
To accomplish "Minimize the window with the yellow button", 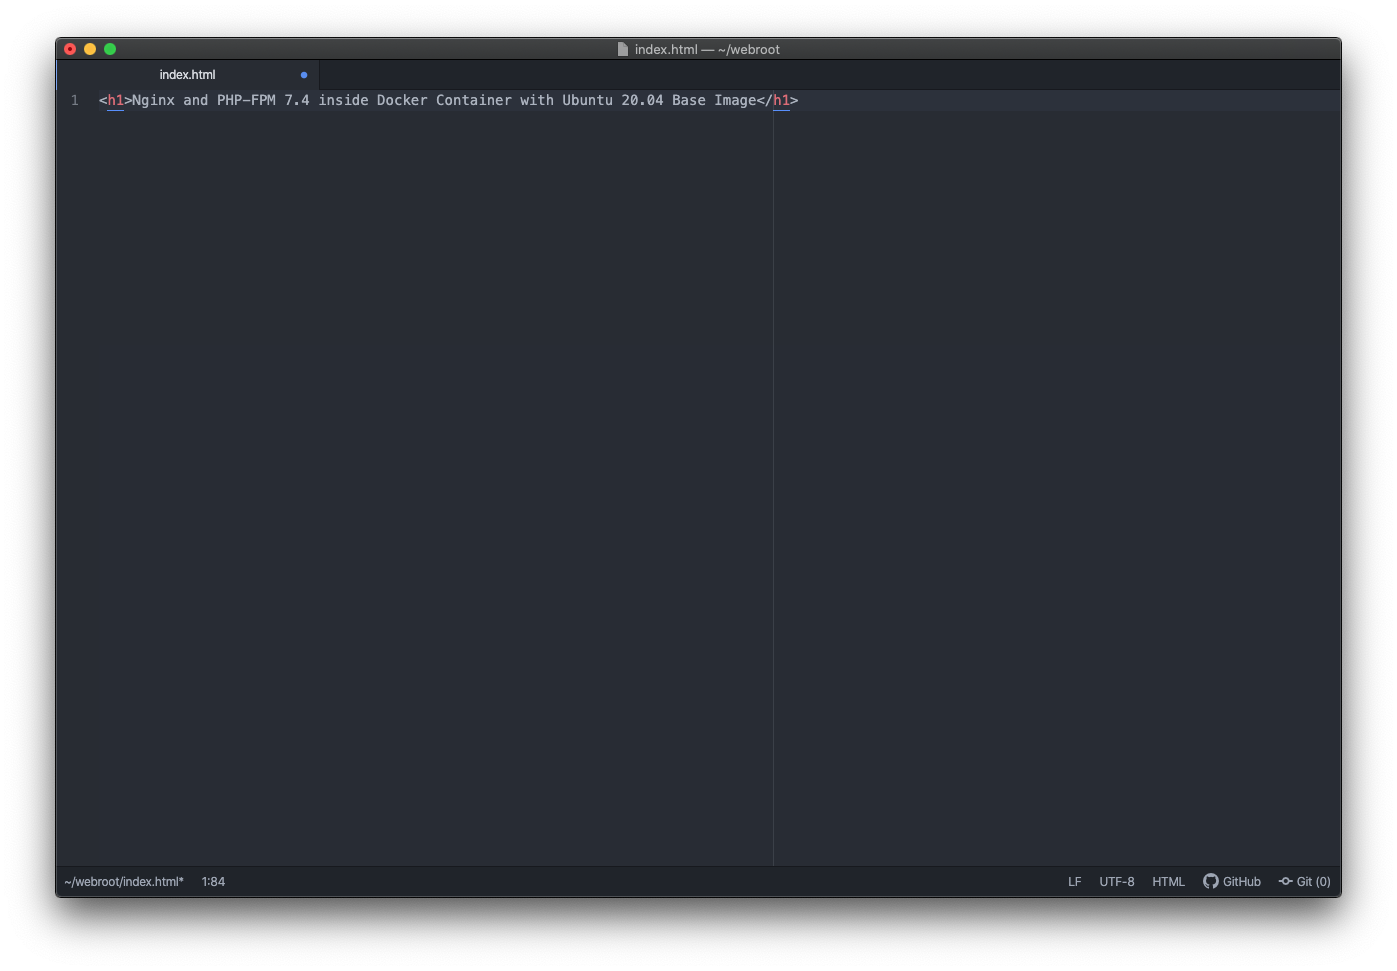I will pos(90,49).
